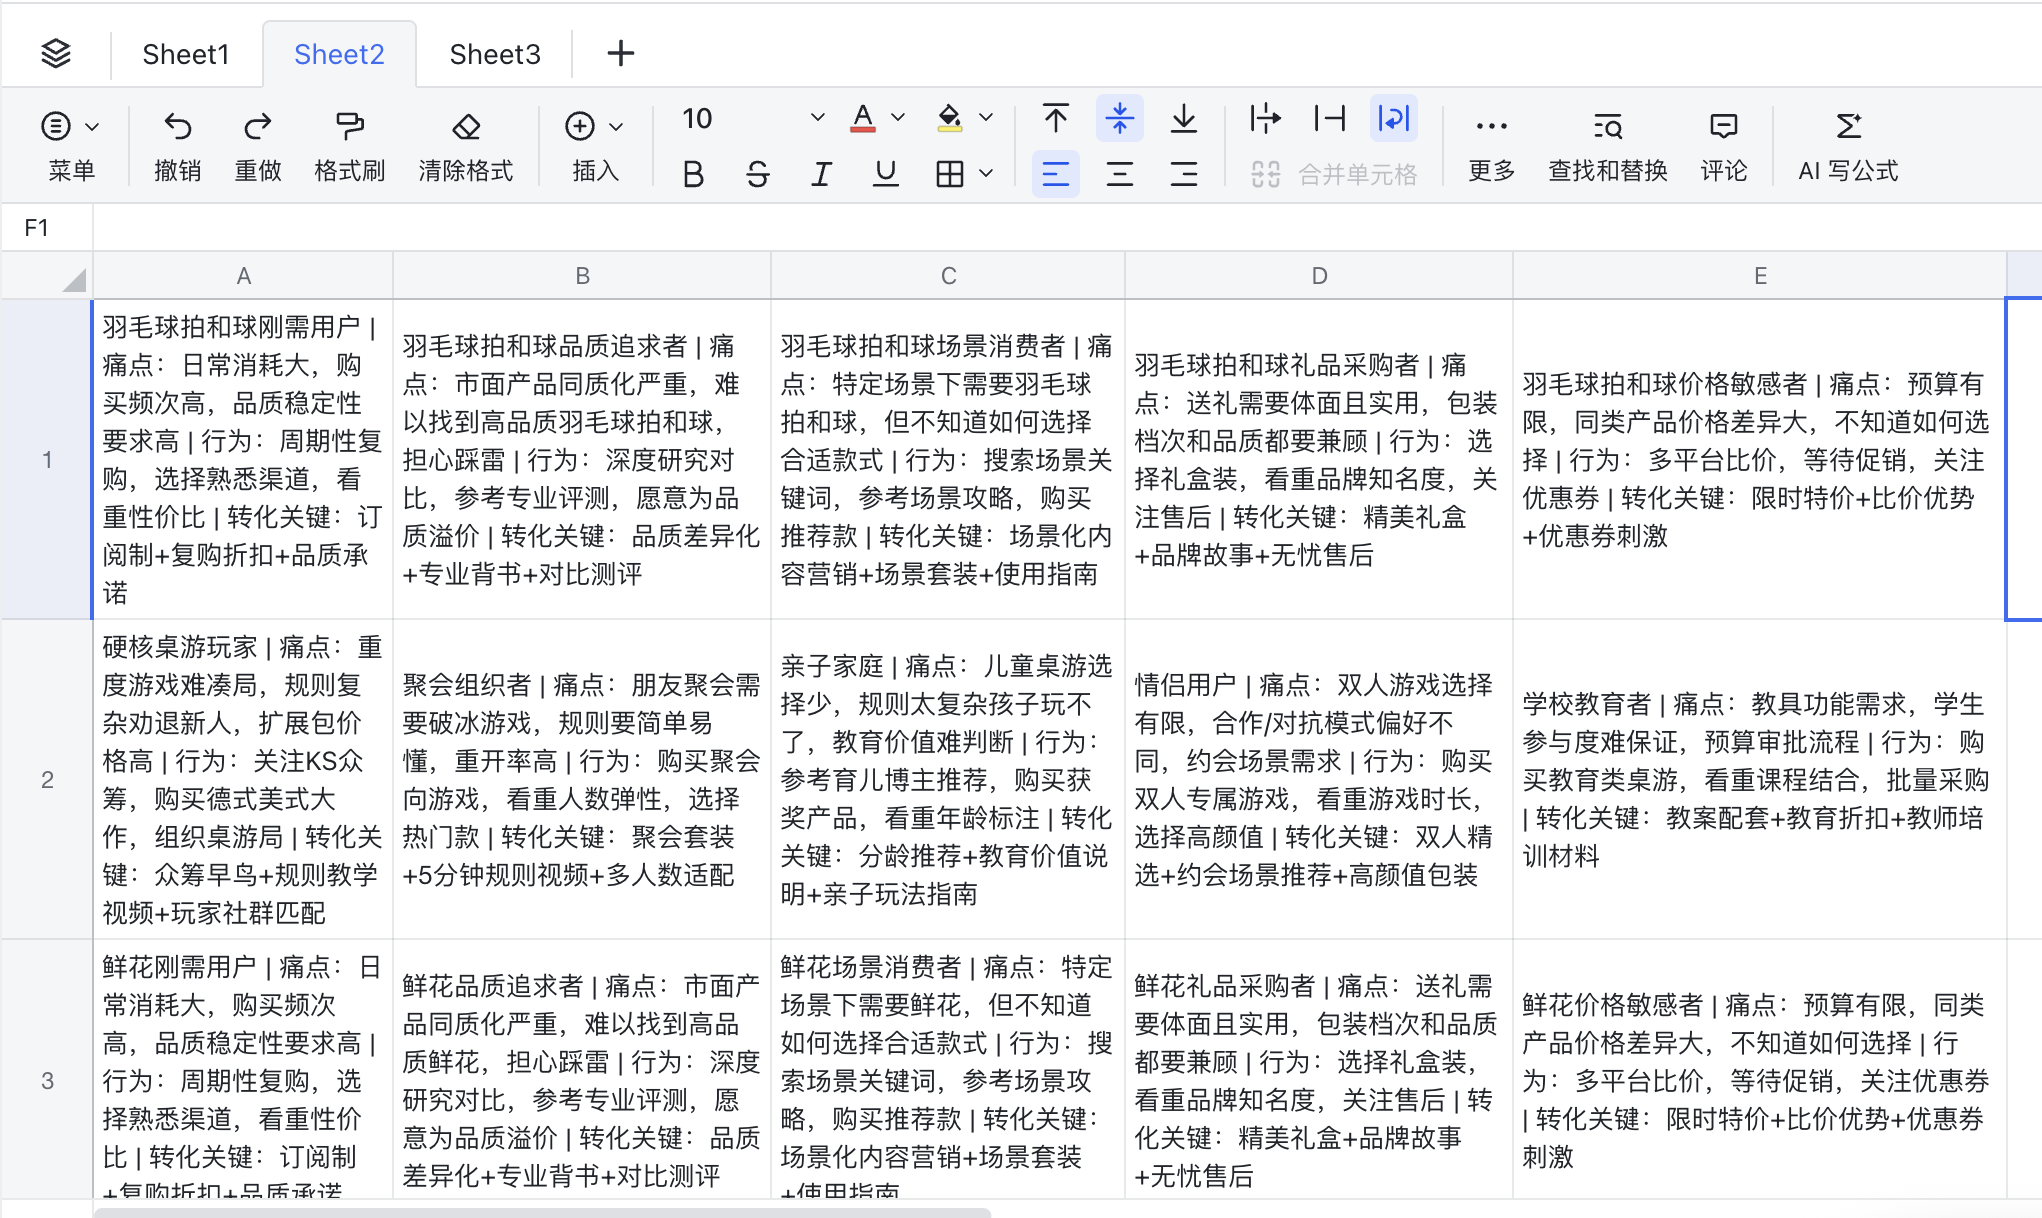2042x1218 pixels.
Task: Switch to the Sheet1 tab
Action: coord(186,54)
